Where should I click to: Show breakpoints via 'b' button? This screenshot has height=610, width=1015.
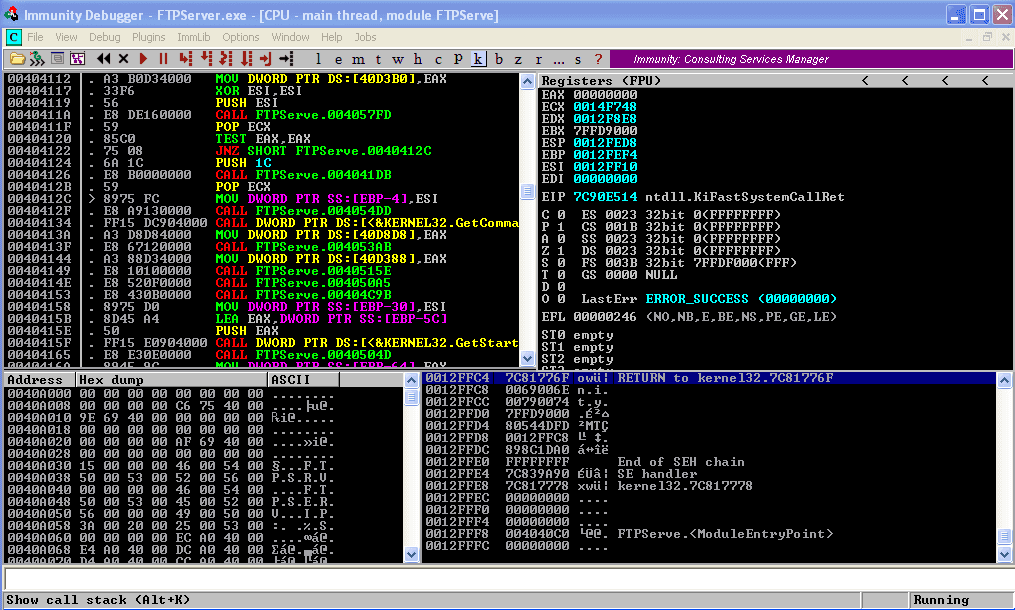[498, 59]
